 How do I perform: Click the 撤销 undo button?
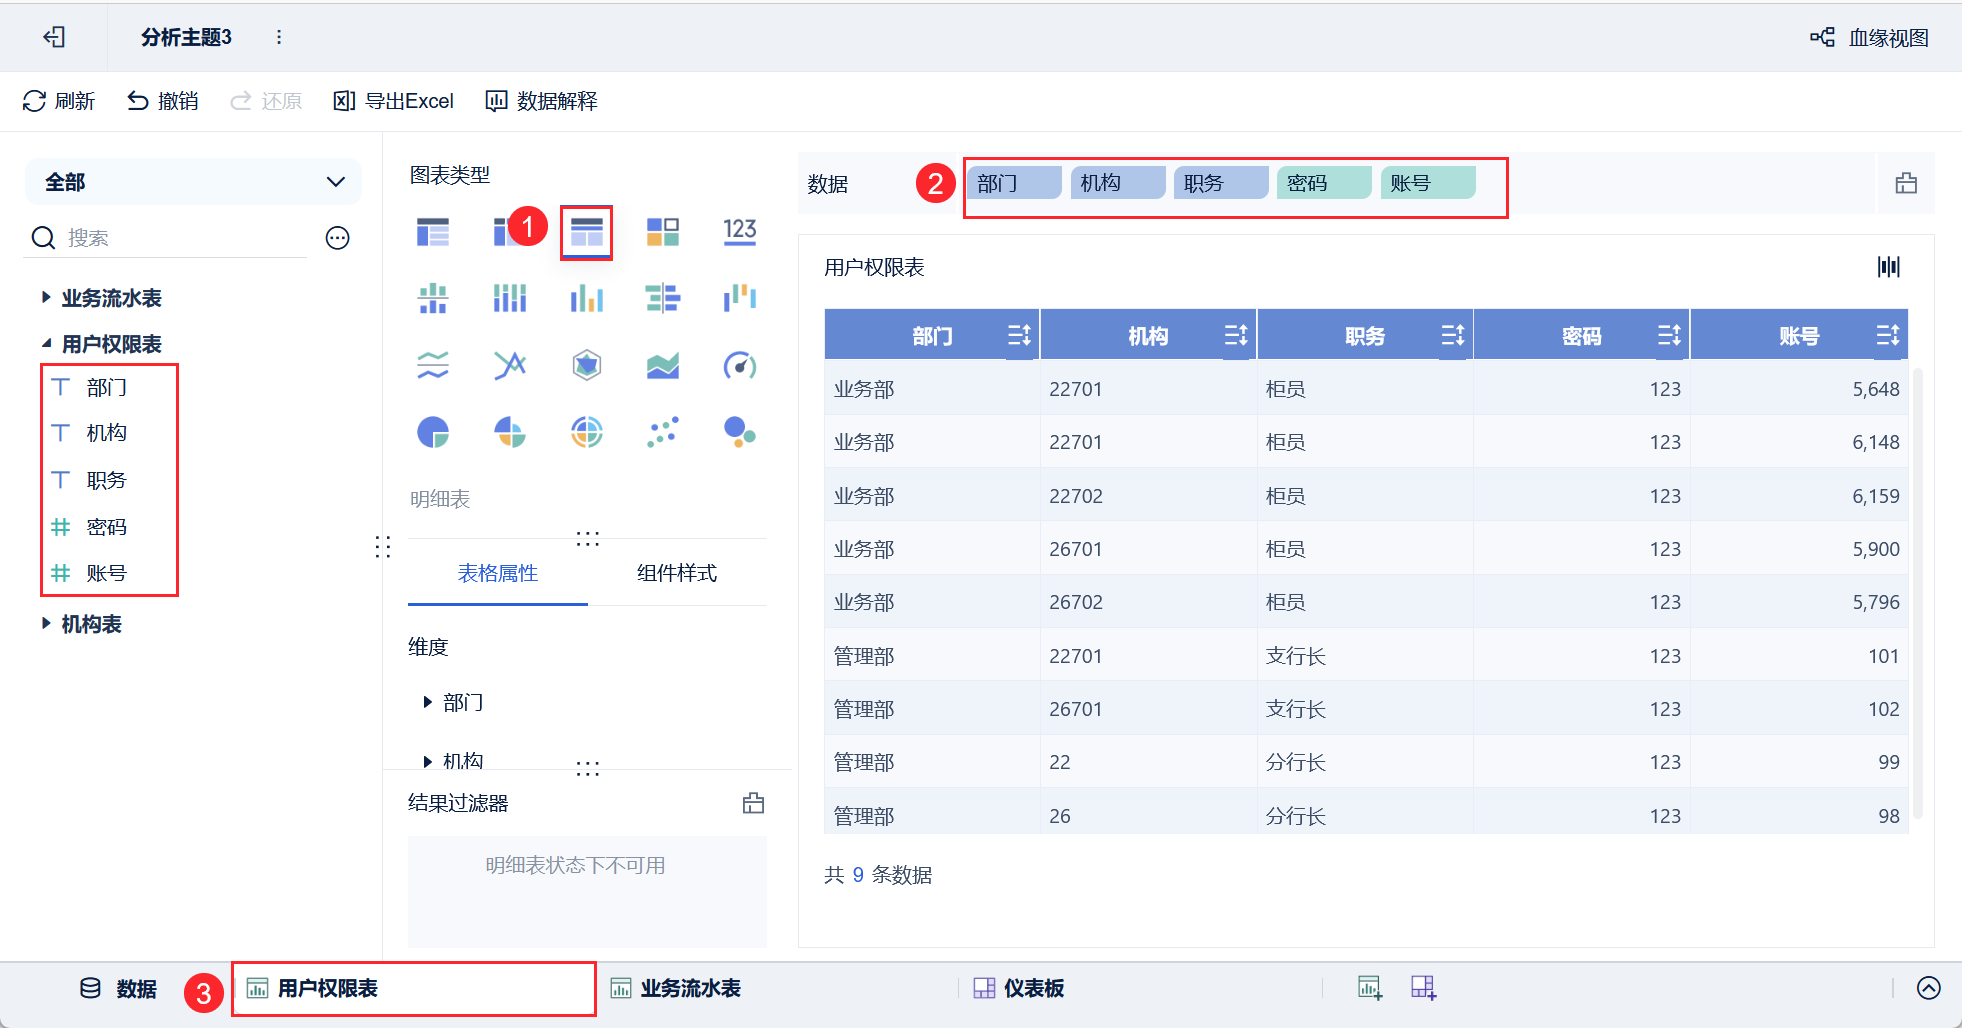tap(163, 101)
